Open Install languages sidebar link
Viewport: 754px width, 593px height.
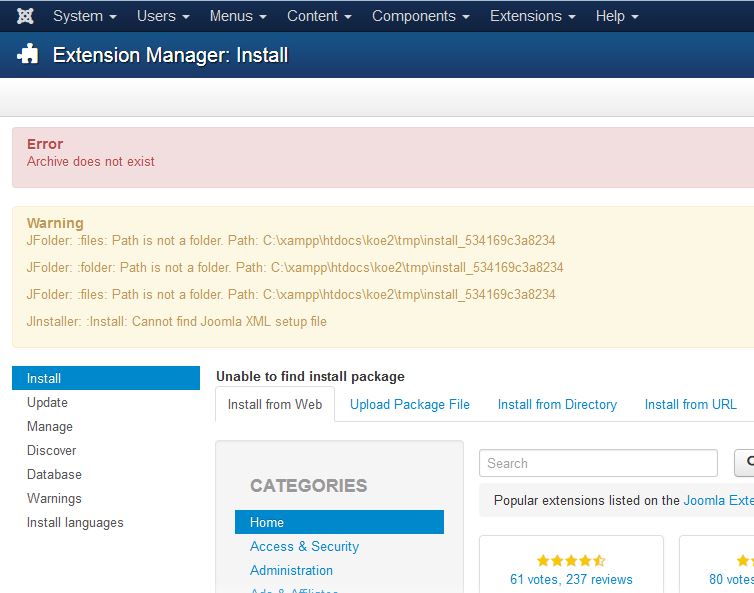click(x=75, y=522)
